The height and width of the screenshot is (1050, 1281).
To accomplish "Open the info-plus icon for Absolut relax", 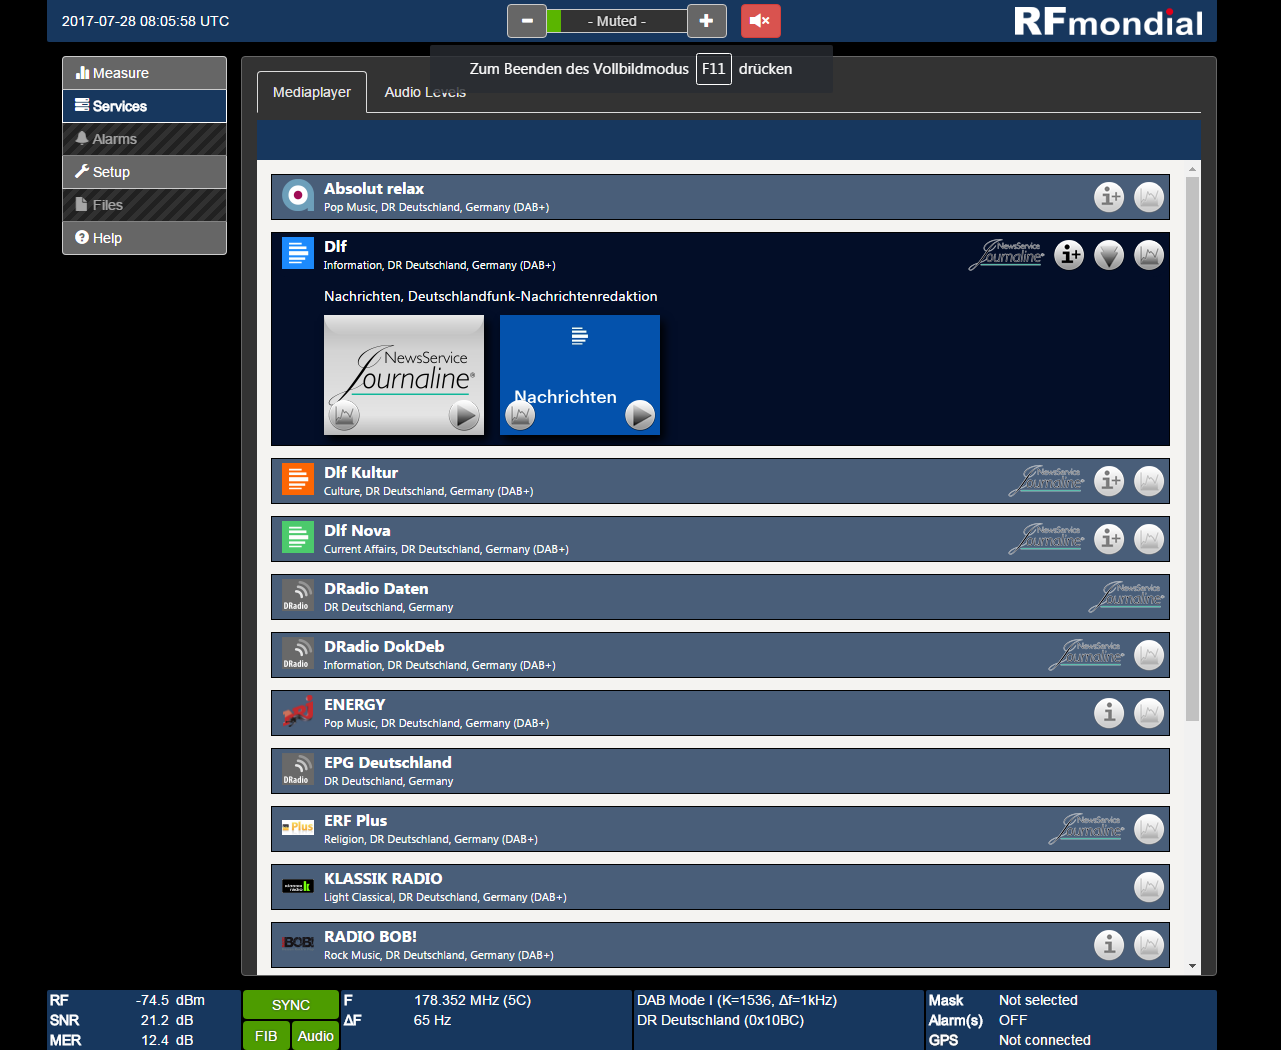I will tap(1109, 197).
